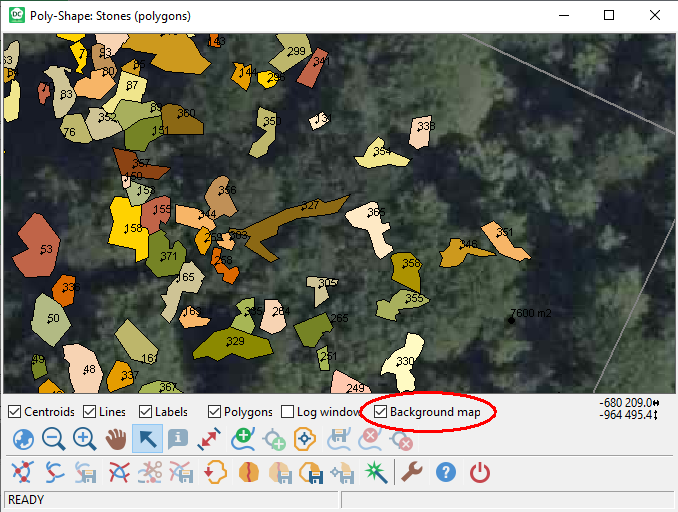The width and height of the screenshot is (678, 512).
Task: Hide polygons with the Polygons checkbox
Action: [x=215, y=412]
